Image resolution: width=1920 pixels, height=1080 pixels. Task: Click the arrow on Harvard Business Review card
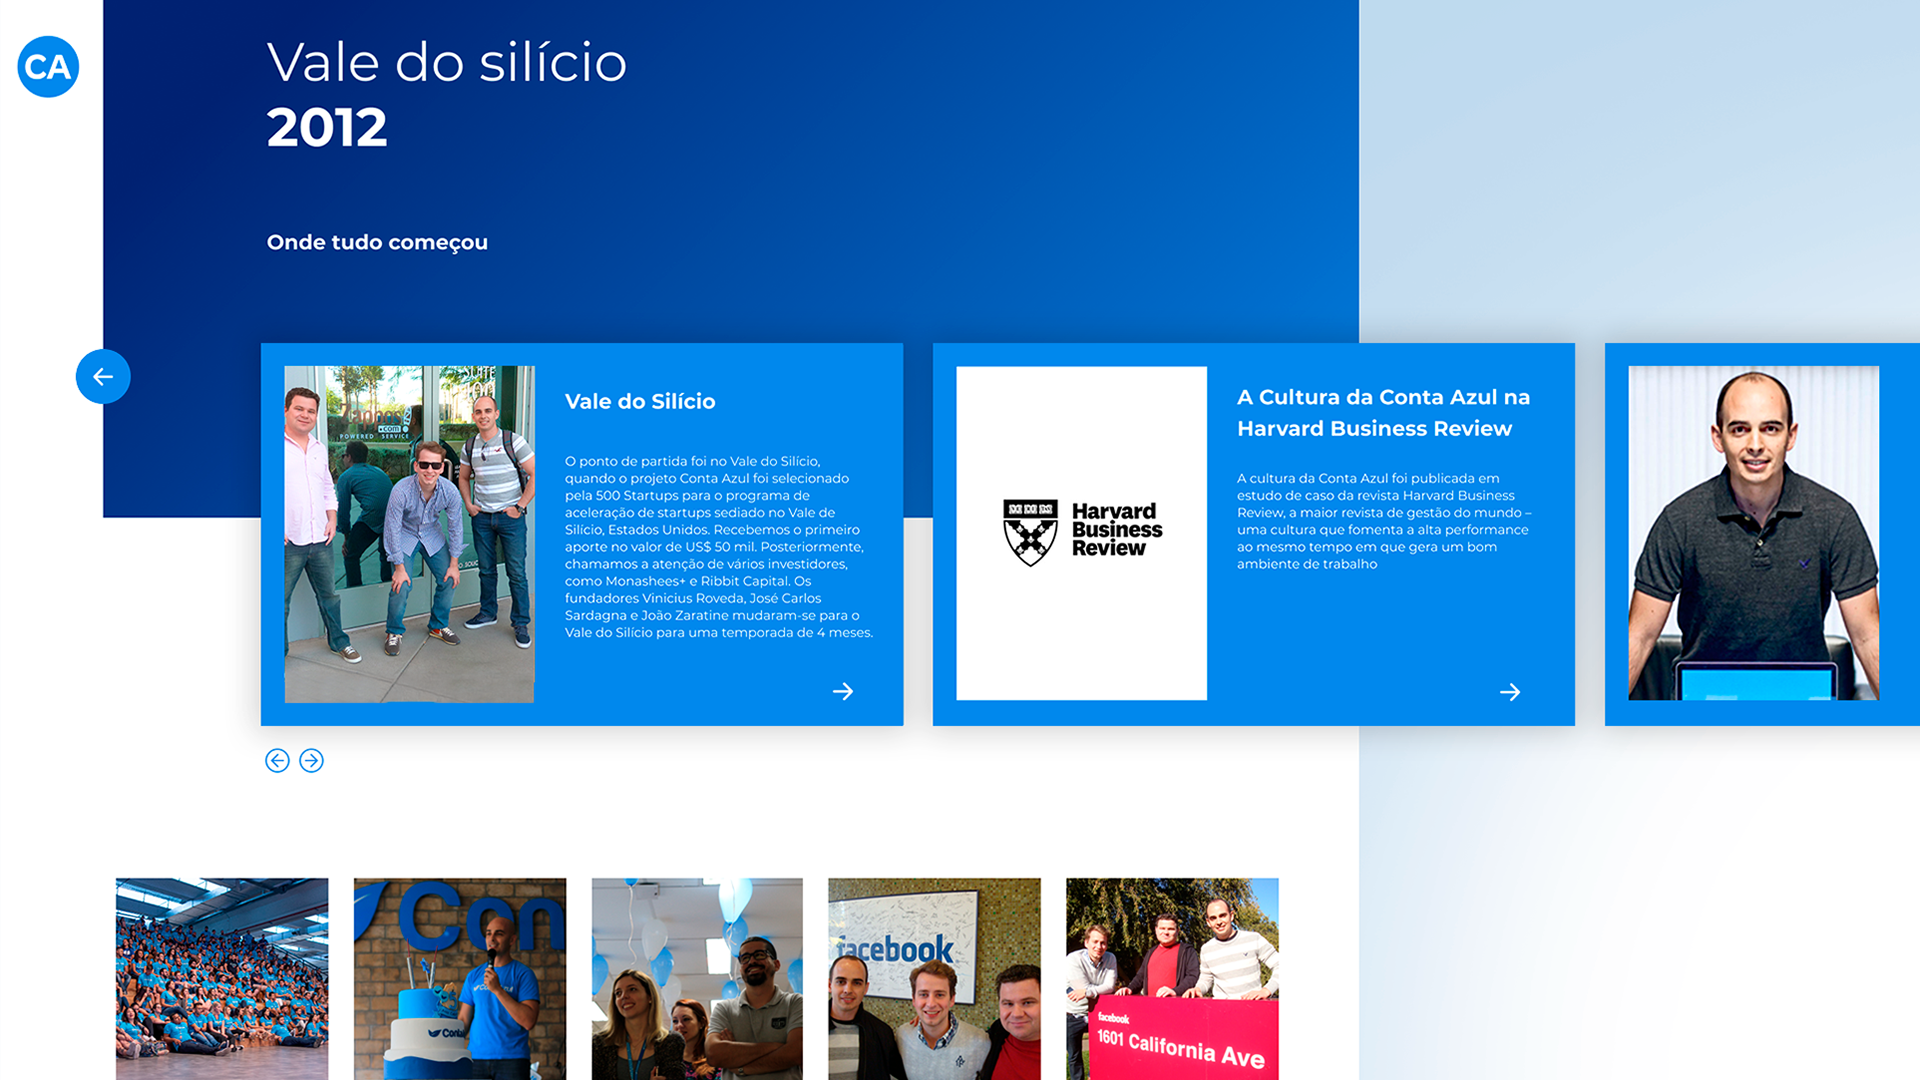click(x=1510, y=692)
